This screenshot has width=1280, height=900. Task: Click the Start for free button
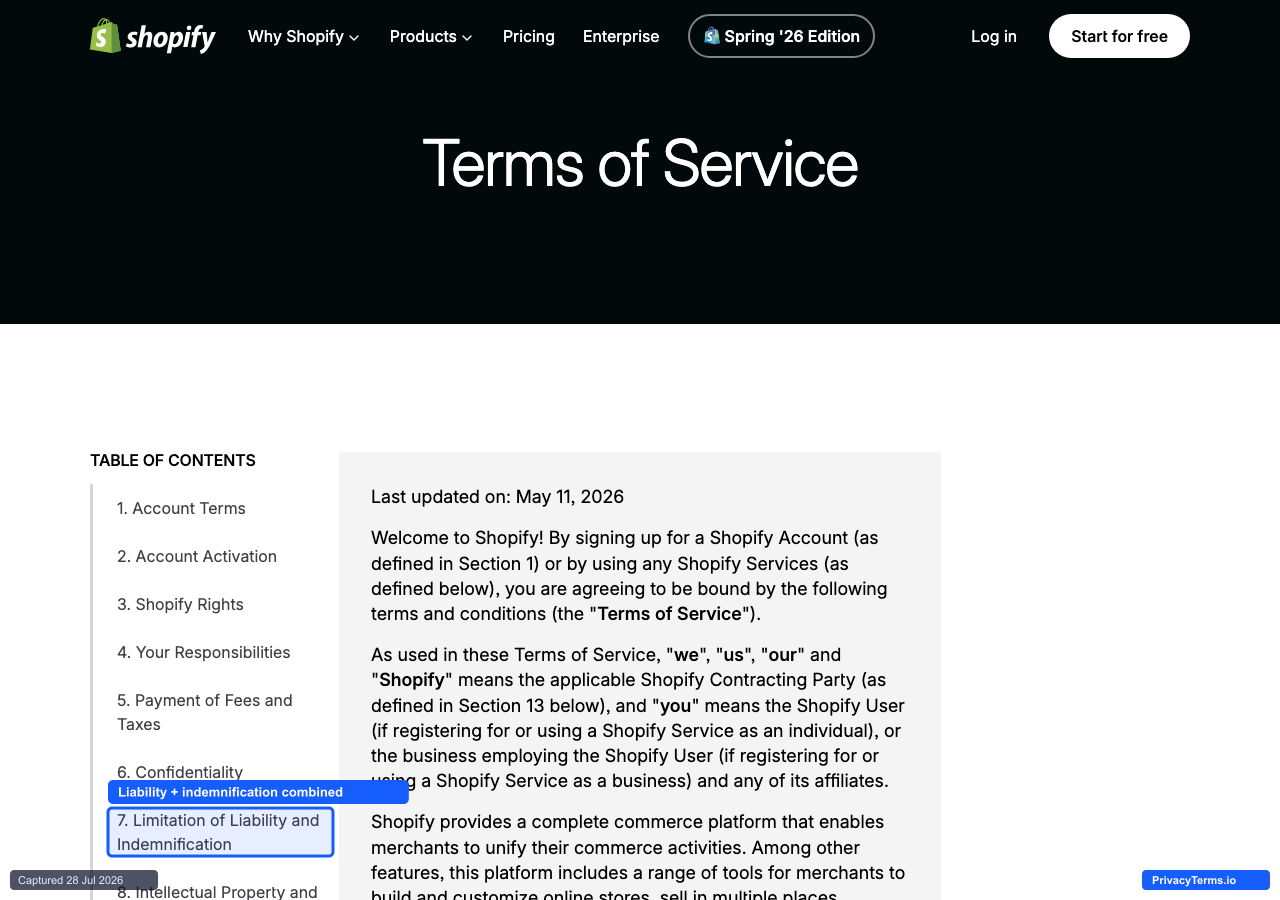coord(1119,36)
